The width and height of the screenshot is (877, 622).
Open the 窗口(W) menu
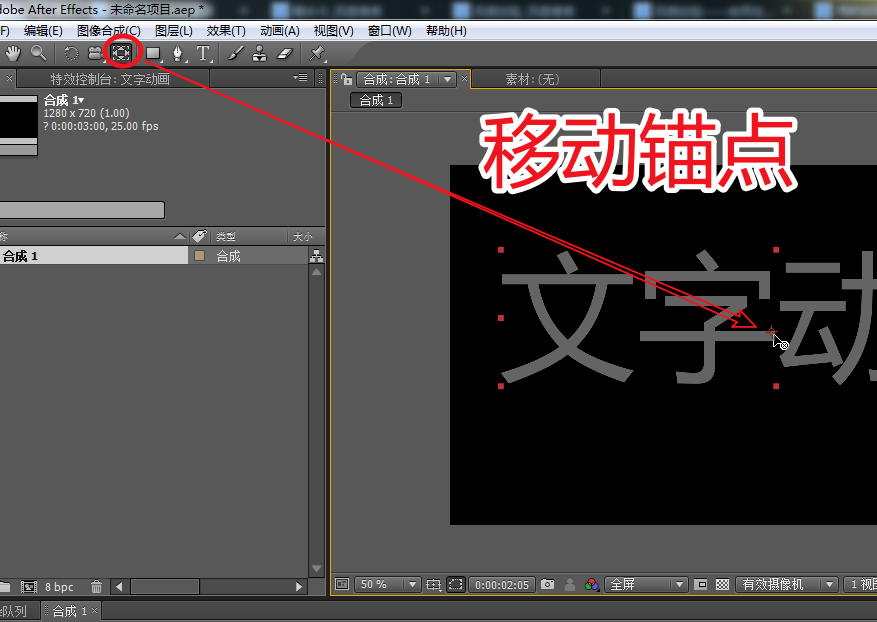[390, 31]
